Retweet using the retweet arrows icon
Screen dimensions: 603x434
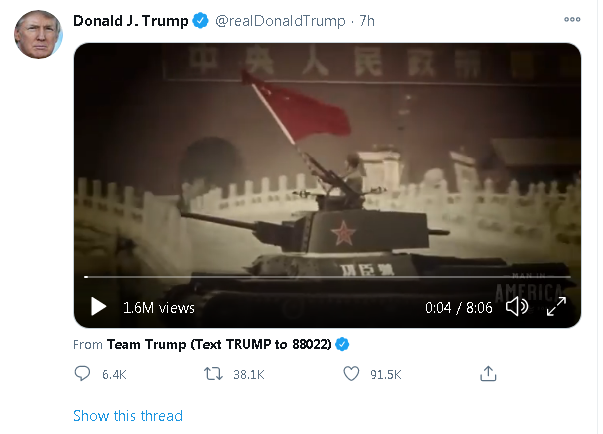pyautogui.click(x=213, y=373)
